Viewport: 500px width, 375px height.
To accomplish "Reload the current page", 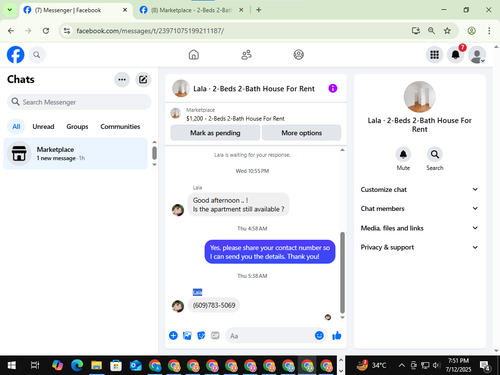I will click(46, 31).
